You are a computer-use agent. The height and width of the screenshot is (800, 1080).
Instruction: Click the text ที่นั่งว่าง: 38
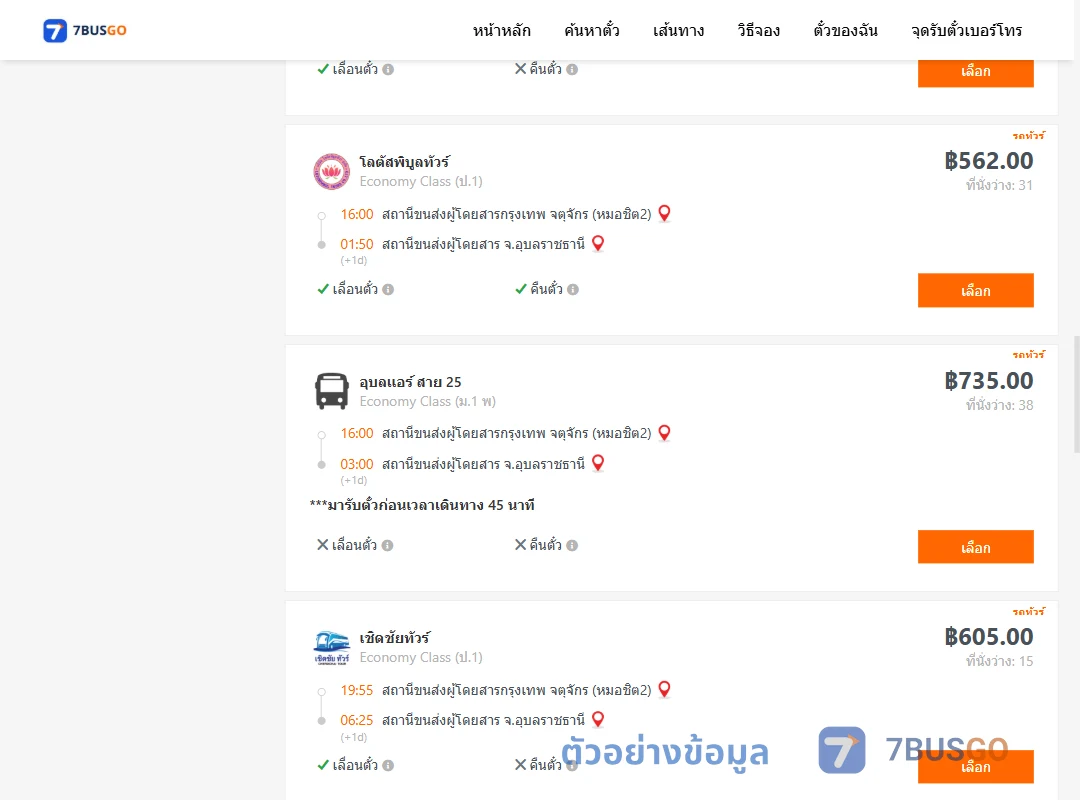999,404
